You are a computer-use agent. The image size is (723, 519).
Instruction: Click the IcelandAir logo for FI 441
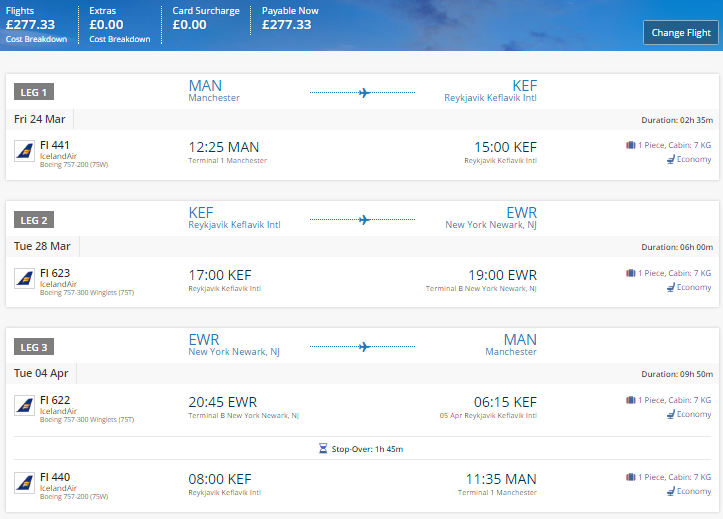pyautogui.click(x=24, y=151)
